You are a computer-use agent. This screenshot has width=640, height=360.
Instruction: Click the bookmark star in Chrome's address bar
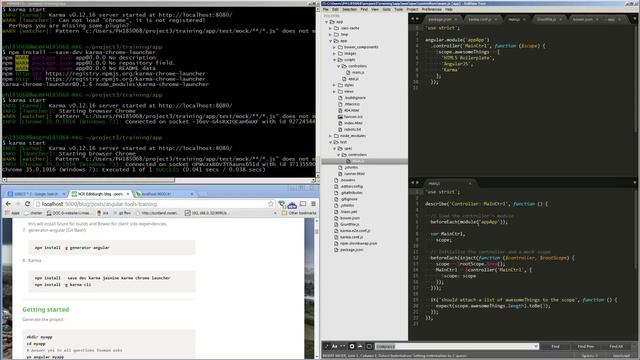pyautogui.click(x=271, y=204)
